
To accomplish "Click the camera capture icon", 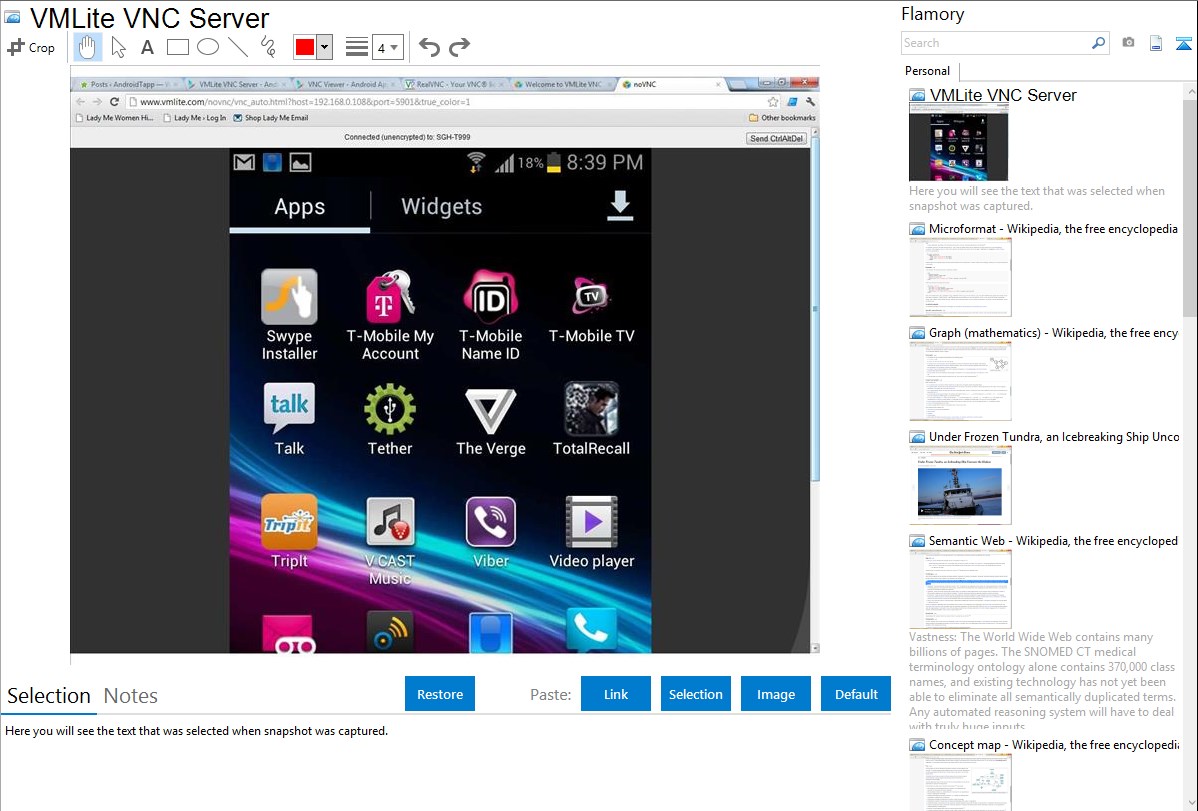I will click(x=1128, y=43).
